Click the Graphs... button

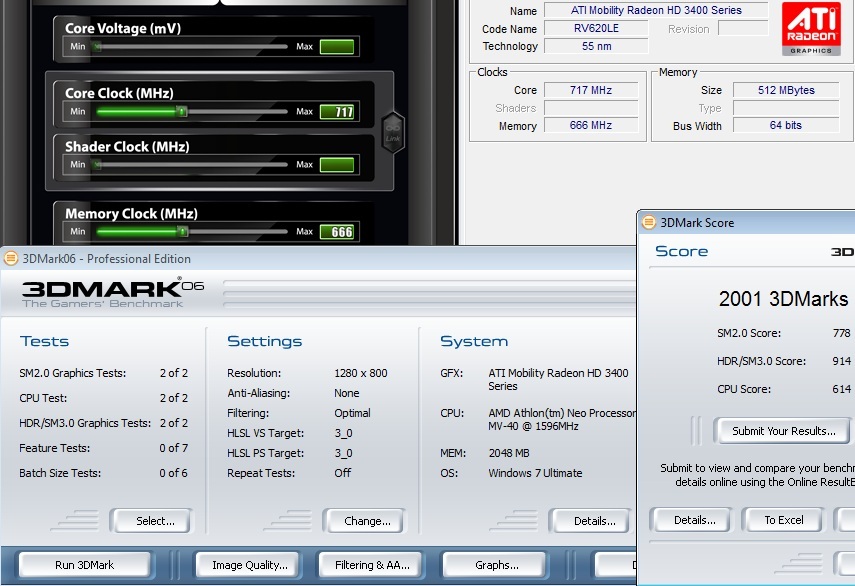coord(495,565)
